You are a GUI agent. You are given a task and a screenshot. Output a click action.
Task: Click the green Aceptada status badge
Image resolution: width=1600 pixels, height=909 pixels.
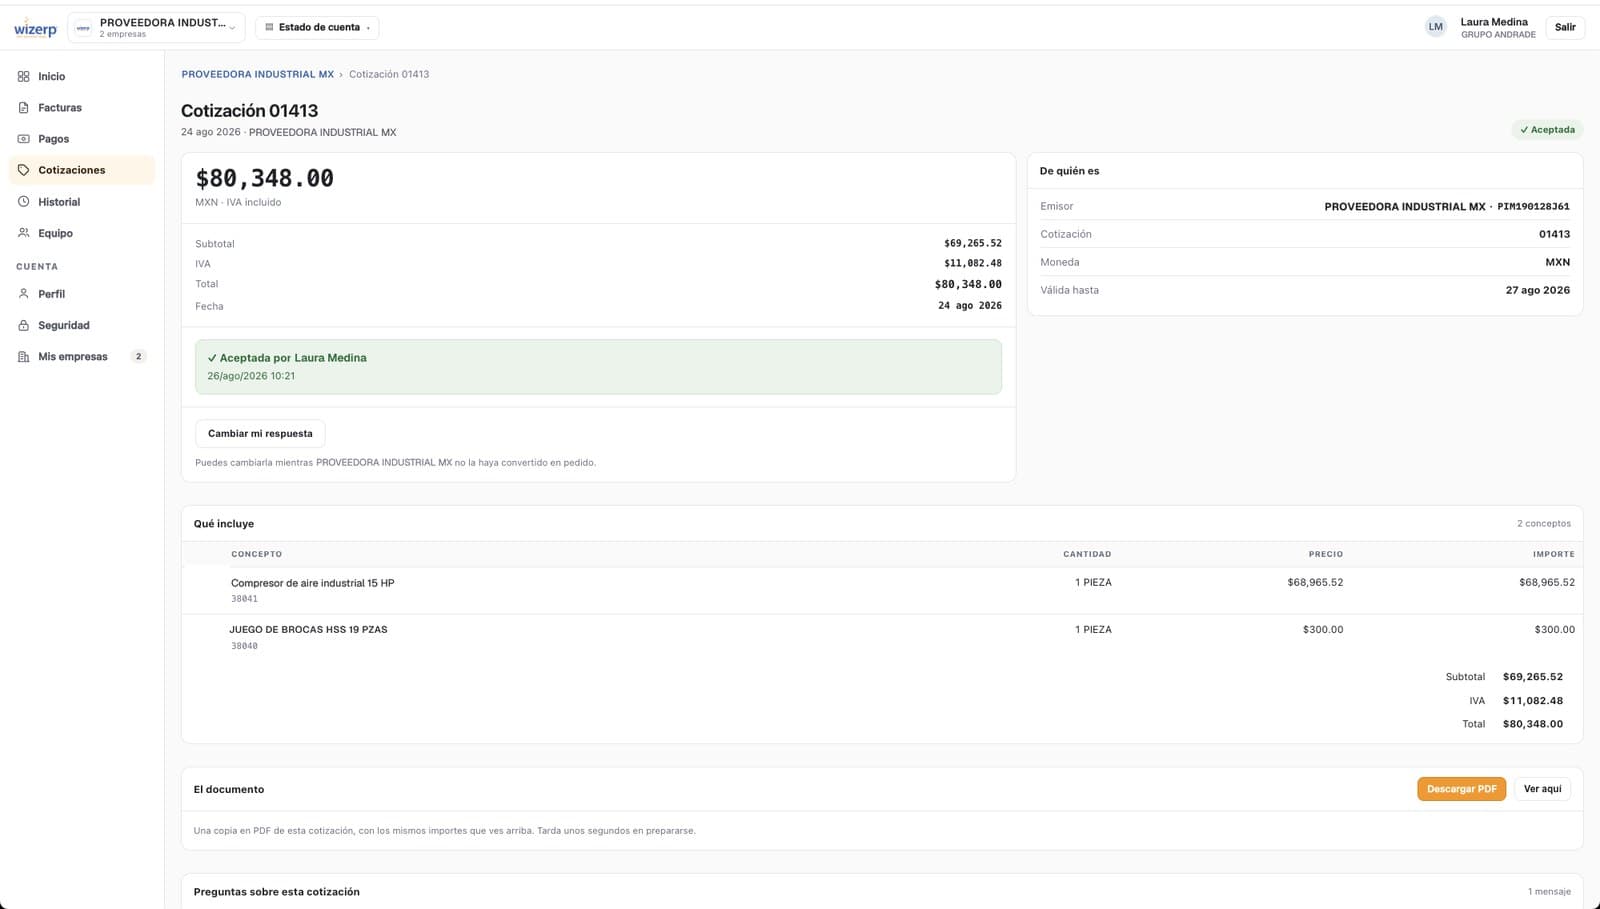coord(1547,130)
